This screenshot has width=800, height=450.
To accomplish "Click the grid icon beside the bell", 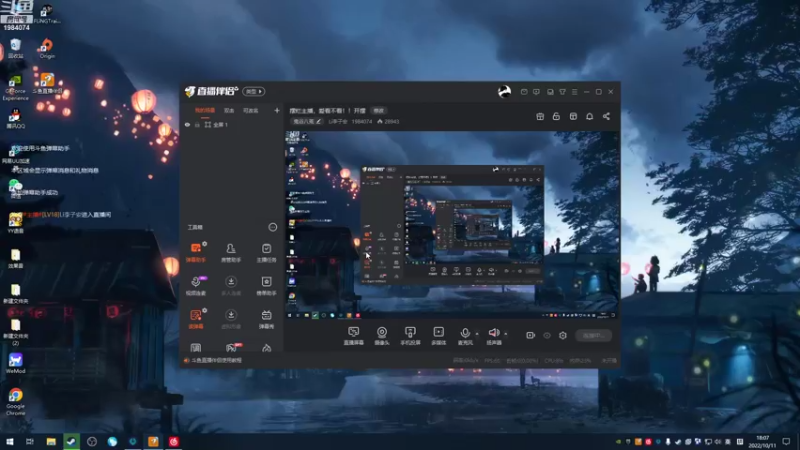I will 573,116.
